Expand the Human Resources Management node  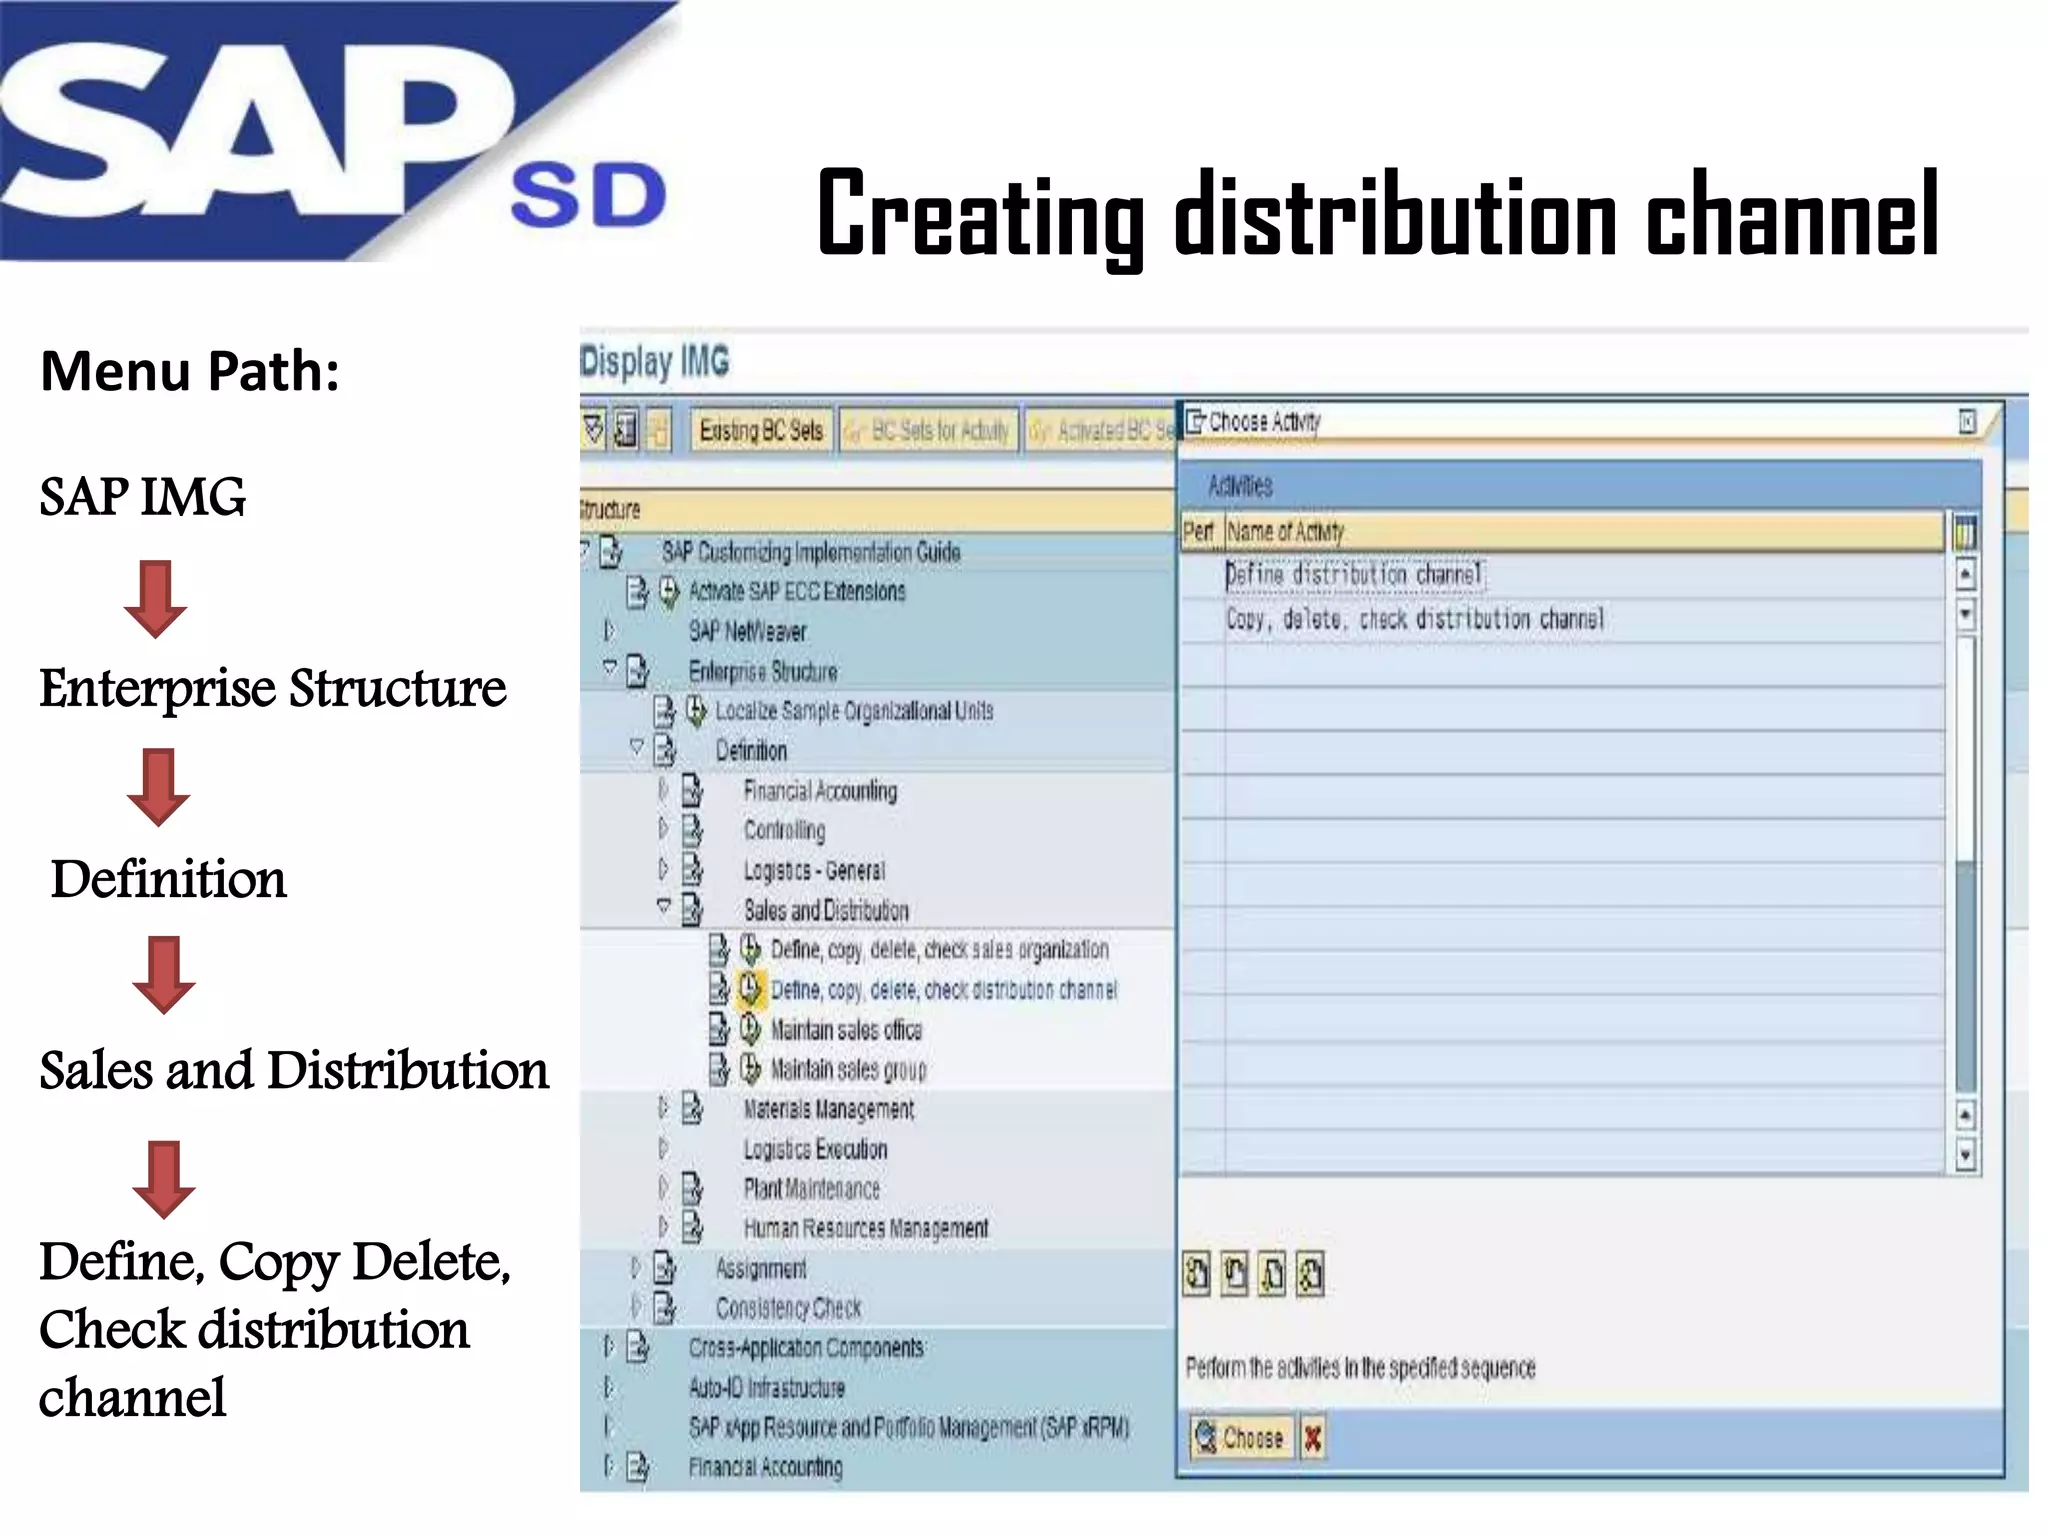662,1226
